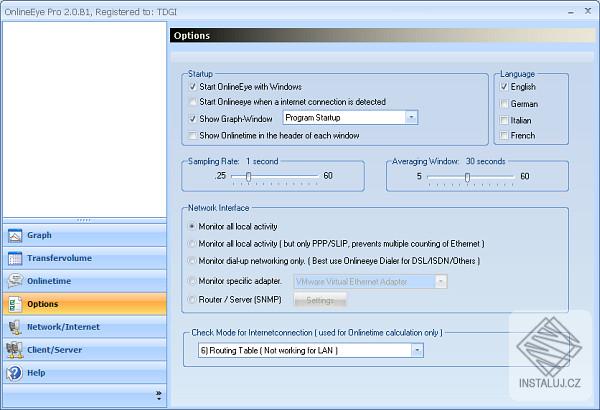Select PPP/SLIP only local activity option

192,244
